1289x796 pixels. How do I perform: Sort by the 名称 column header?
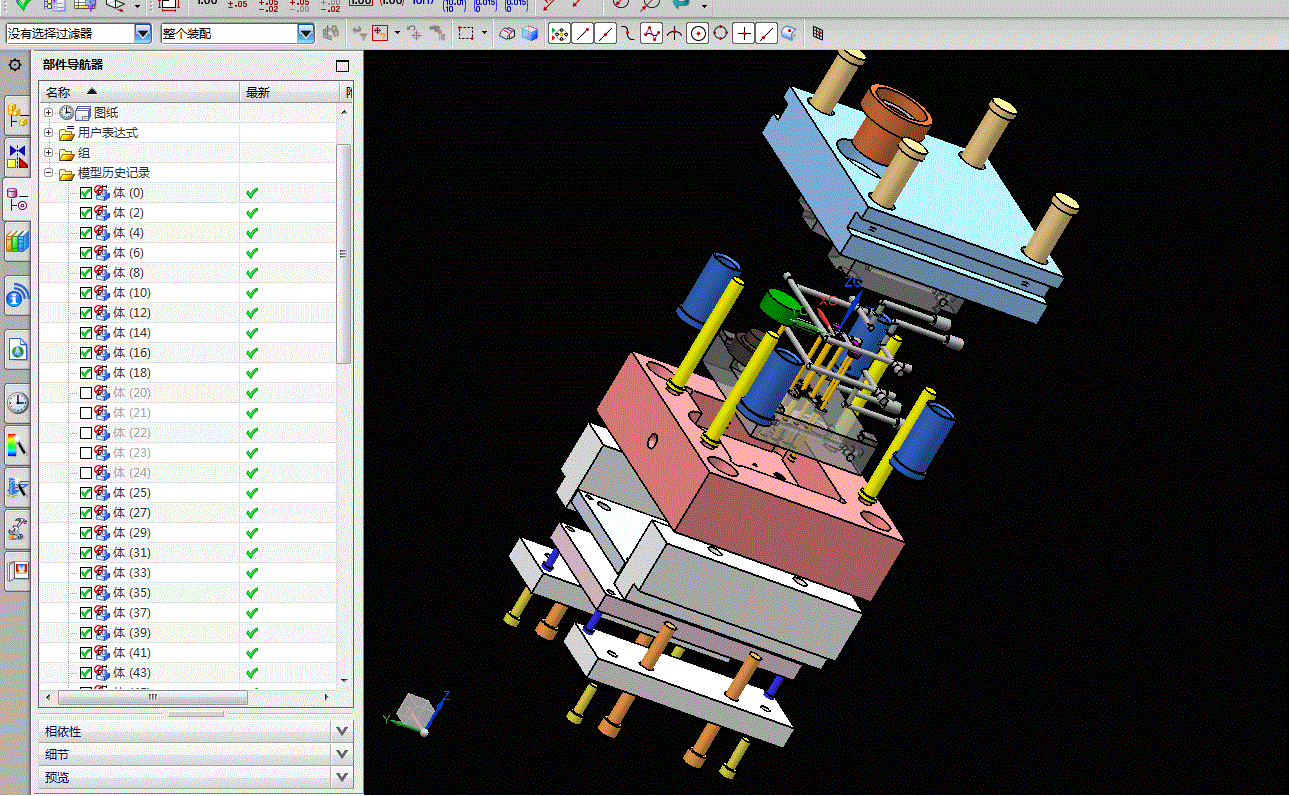[x=58, y=92]
